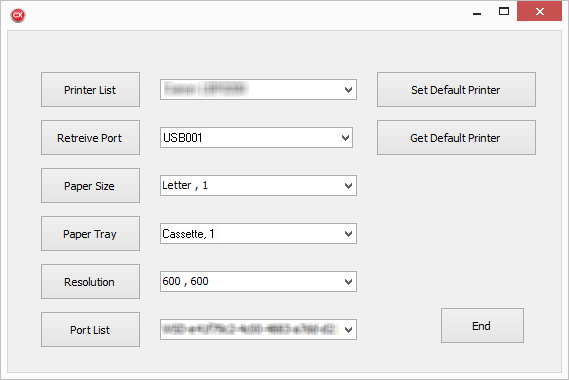Expand the Cassette tray dropdown
Screen dimensions: 569x380
[348, 234]
